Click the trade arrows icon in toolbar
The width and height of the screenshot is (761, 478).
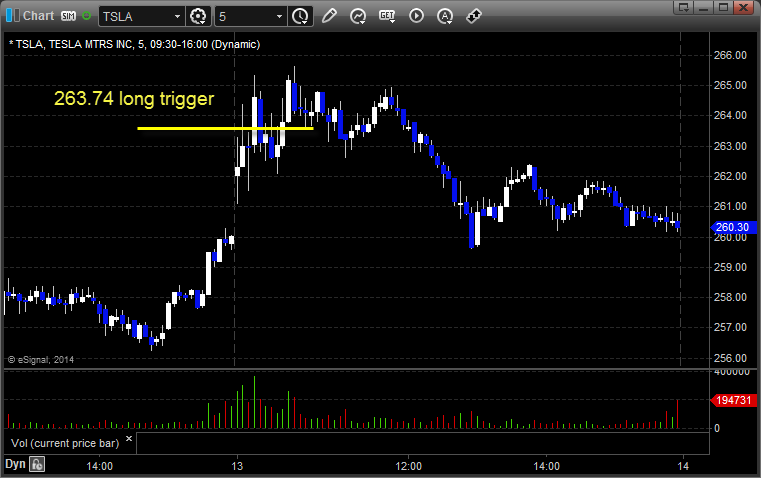474,16
